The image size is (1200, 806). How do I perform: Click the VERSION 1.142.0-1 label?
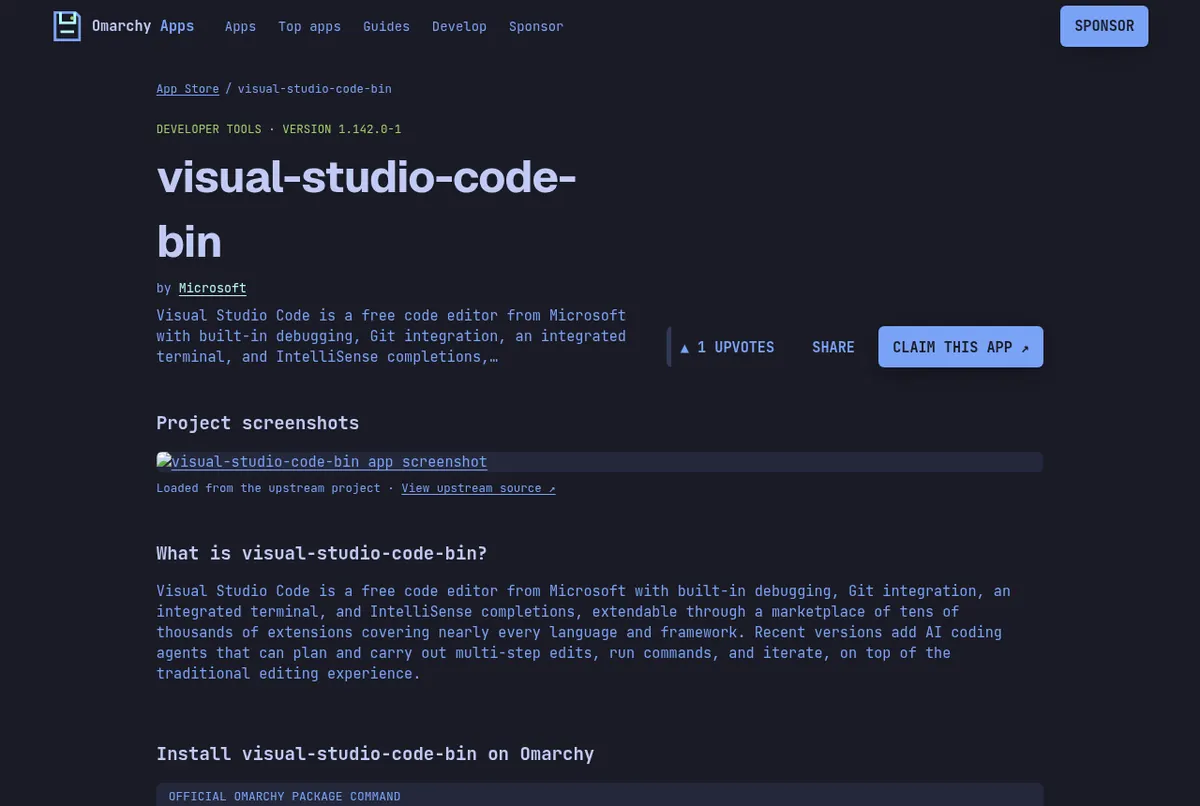[x=342, y=129]
